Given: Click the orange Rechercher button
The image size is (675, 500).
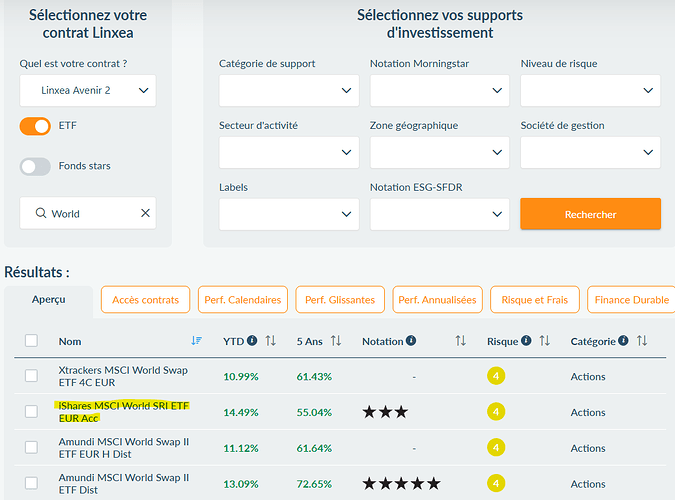Looking at the screenshot, I should [x=590, y=214].
